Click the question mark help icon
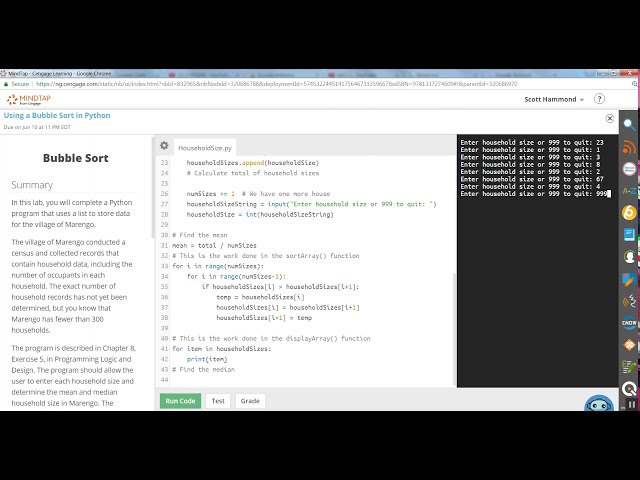The image size is (640, 480). [599, 99]
